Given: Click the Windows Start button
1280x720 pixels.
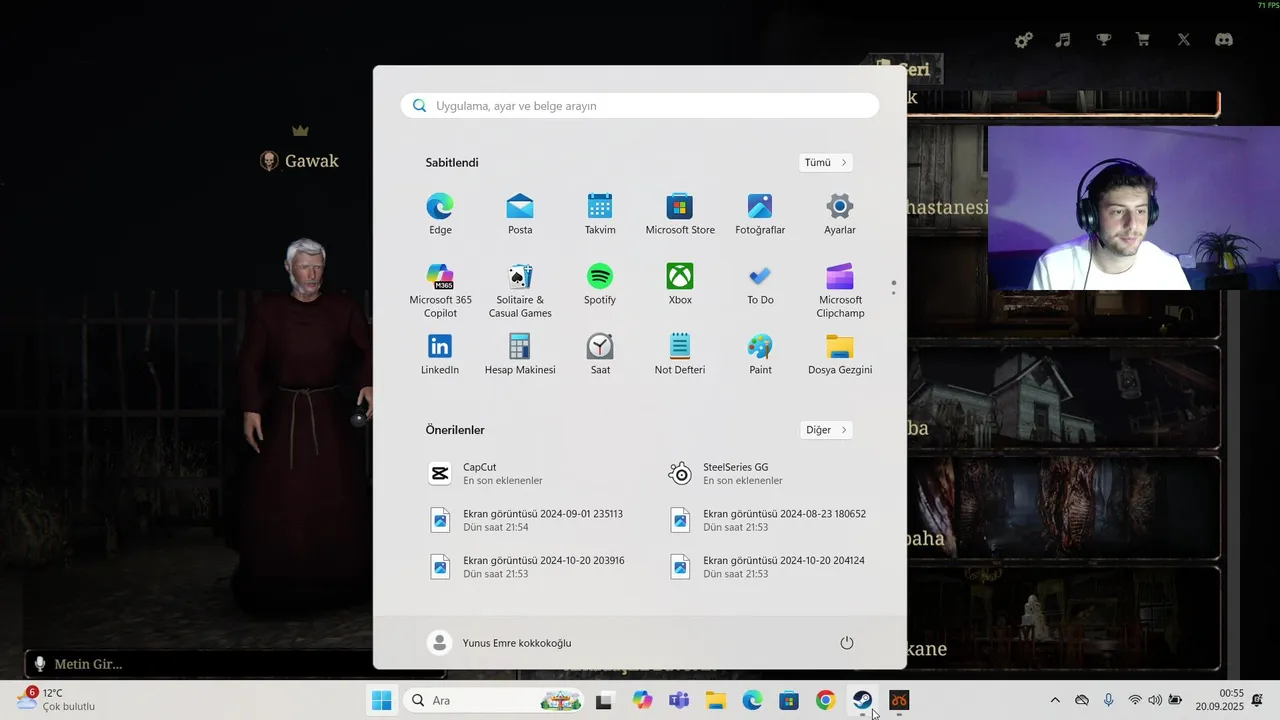Looking at the screenshot, I should (381, 700).
